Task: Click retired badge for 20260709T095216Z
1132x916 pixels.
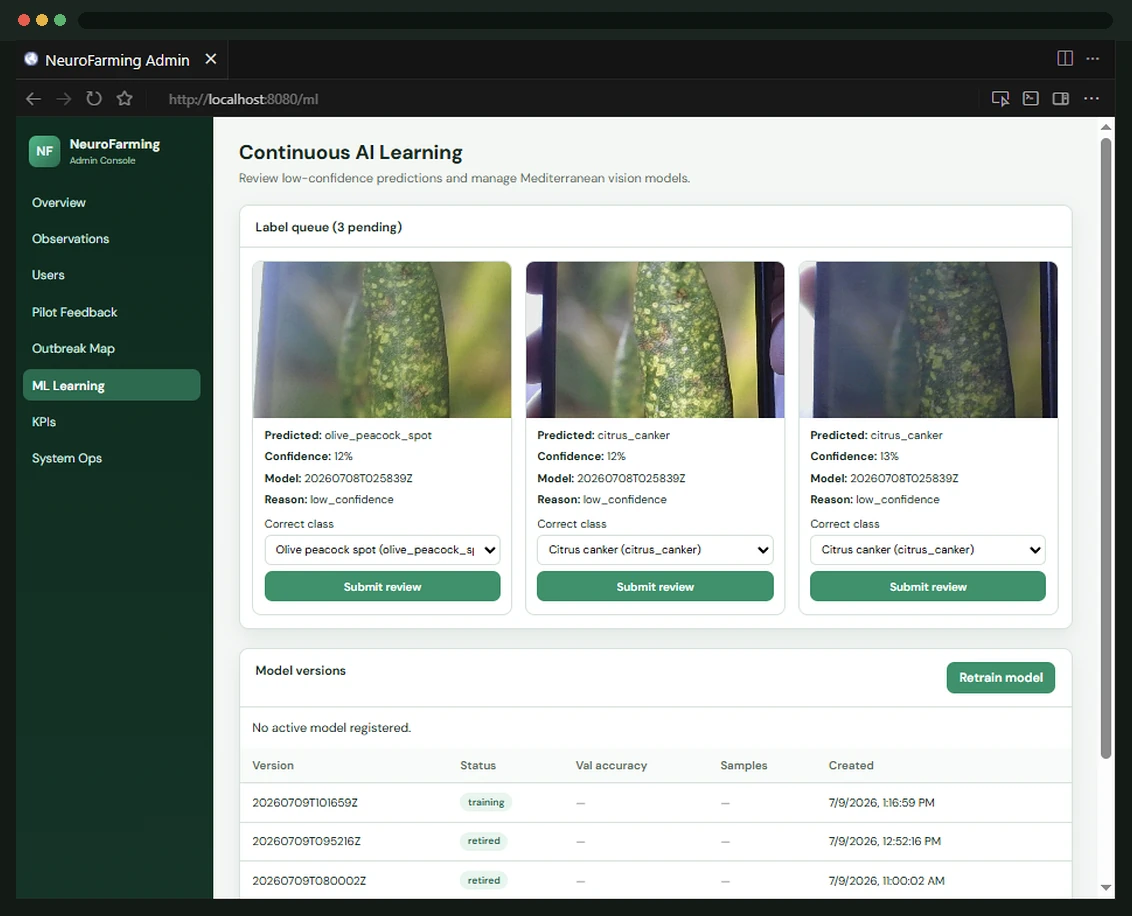Action: click(x=484, y=841)
